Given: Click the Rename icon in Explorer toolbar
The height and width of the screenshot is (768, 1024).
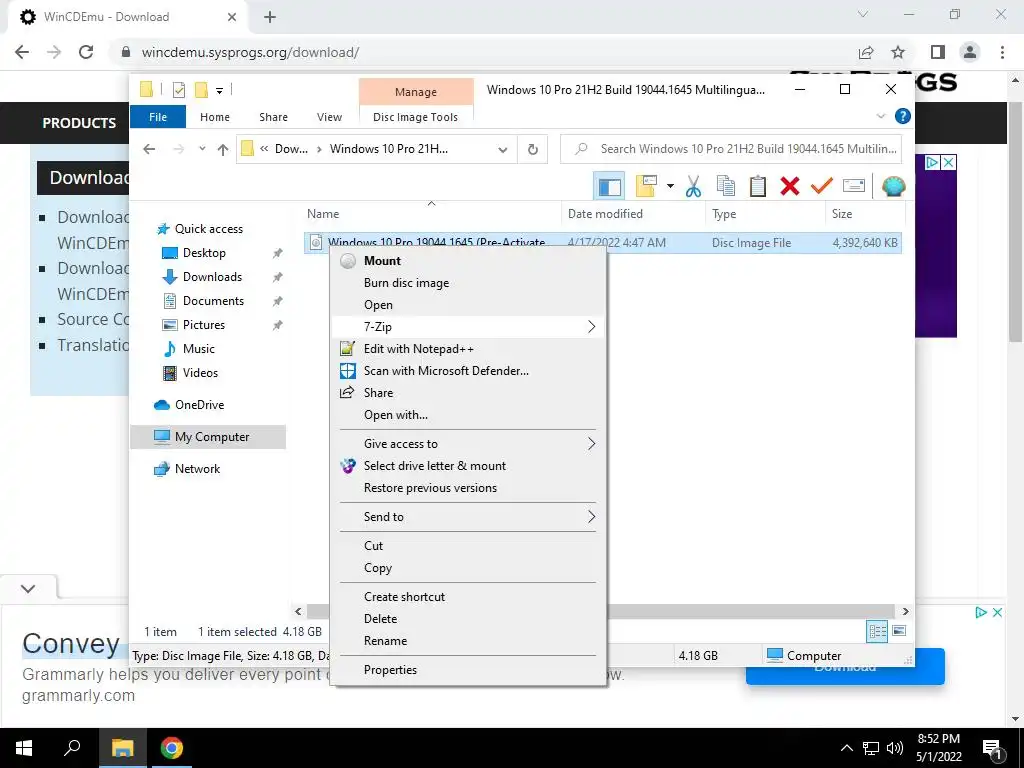Looking at the screenshot, I should pyautogui.click(x=854, y=186).
